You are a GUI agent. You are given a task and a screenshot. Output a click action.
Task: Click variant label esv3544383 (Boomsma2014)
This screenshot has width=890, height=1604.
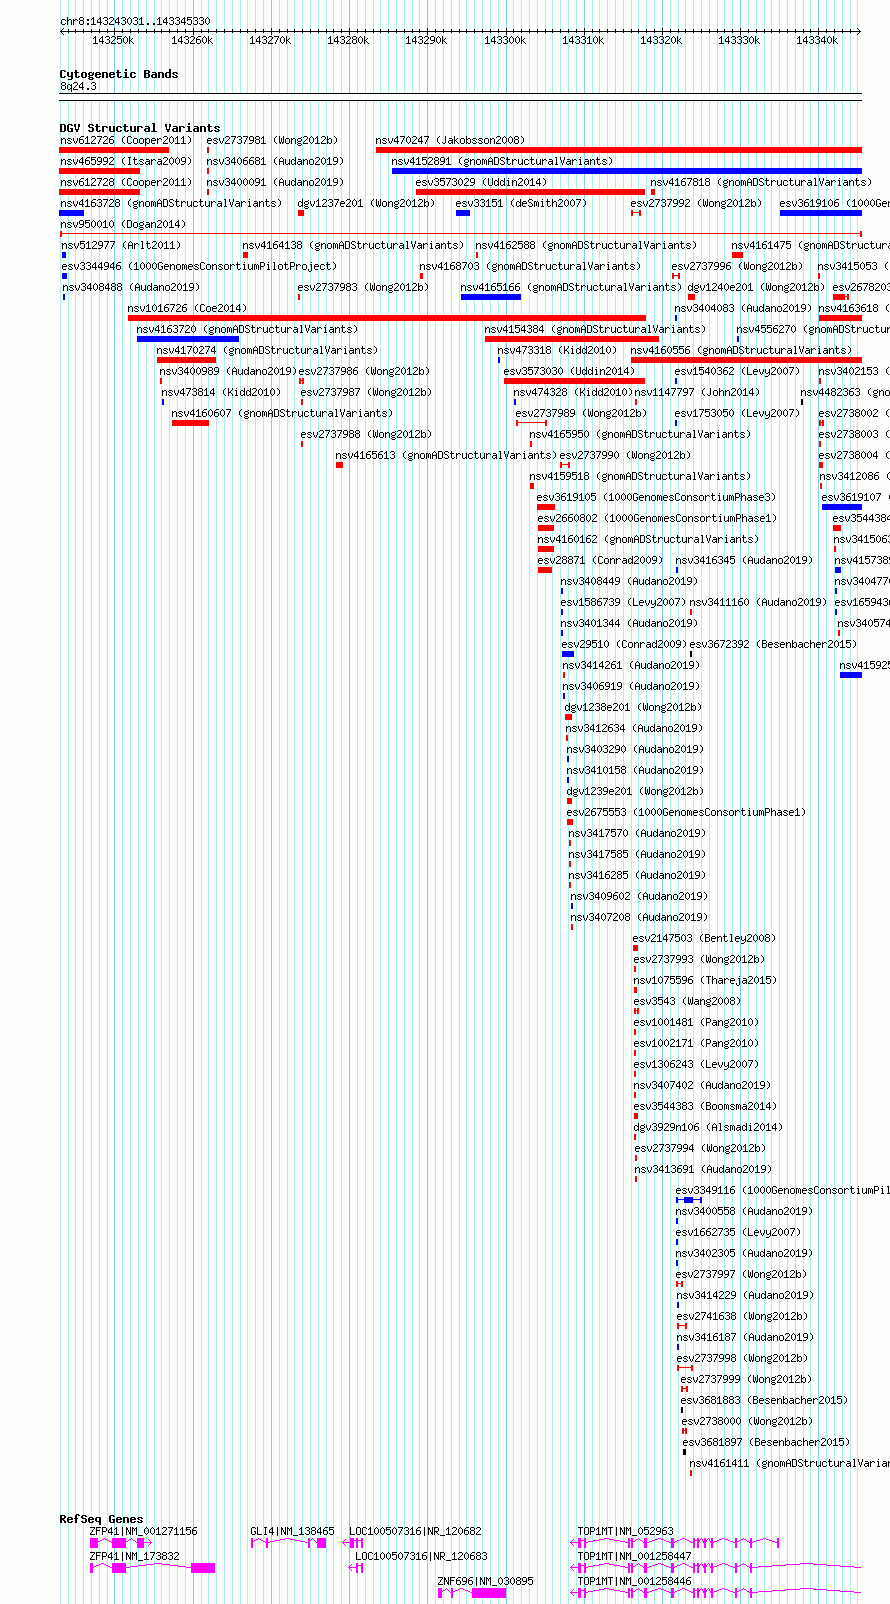click(x=706, y=1106)
